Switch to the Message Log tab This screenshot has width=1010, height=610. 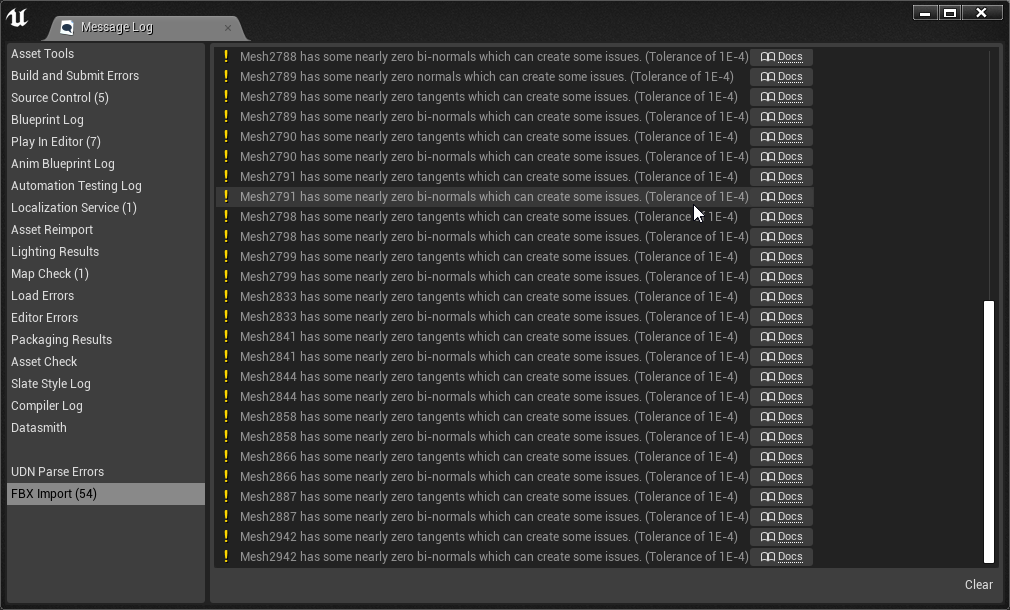(x=115, y=28)
